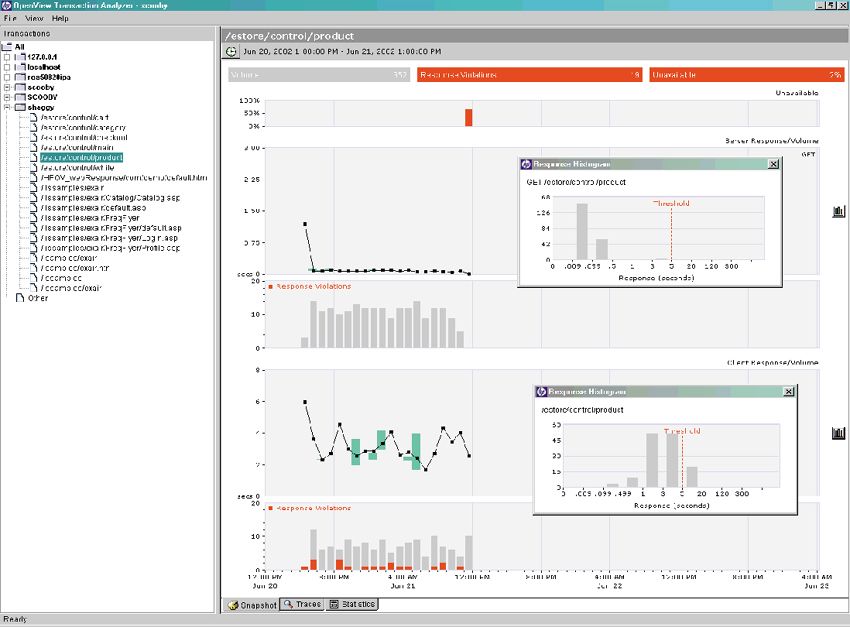Click HP logo icon in GET Response Histogram title

[x=526, y=164]
